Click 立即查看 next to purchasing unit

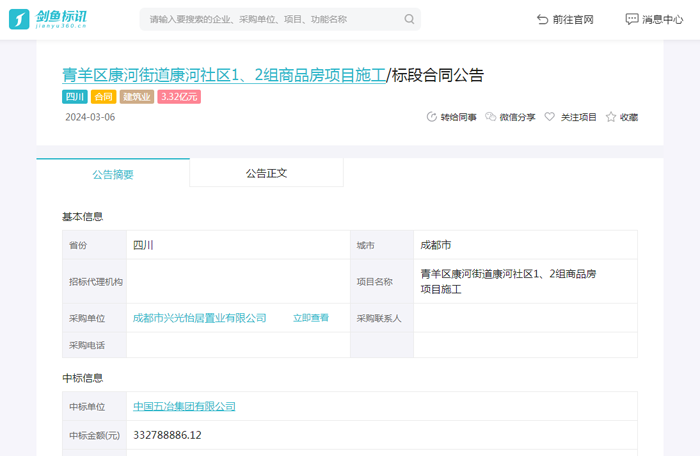pos(310,318)
